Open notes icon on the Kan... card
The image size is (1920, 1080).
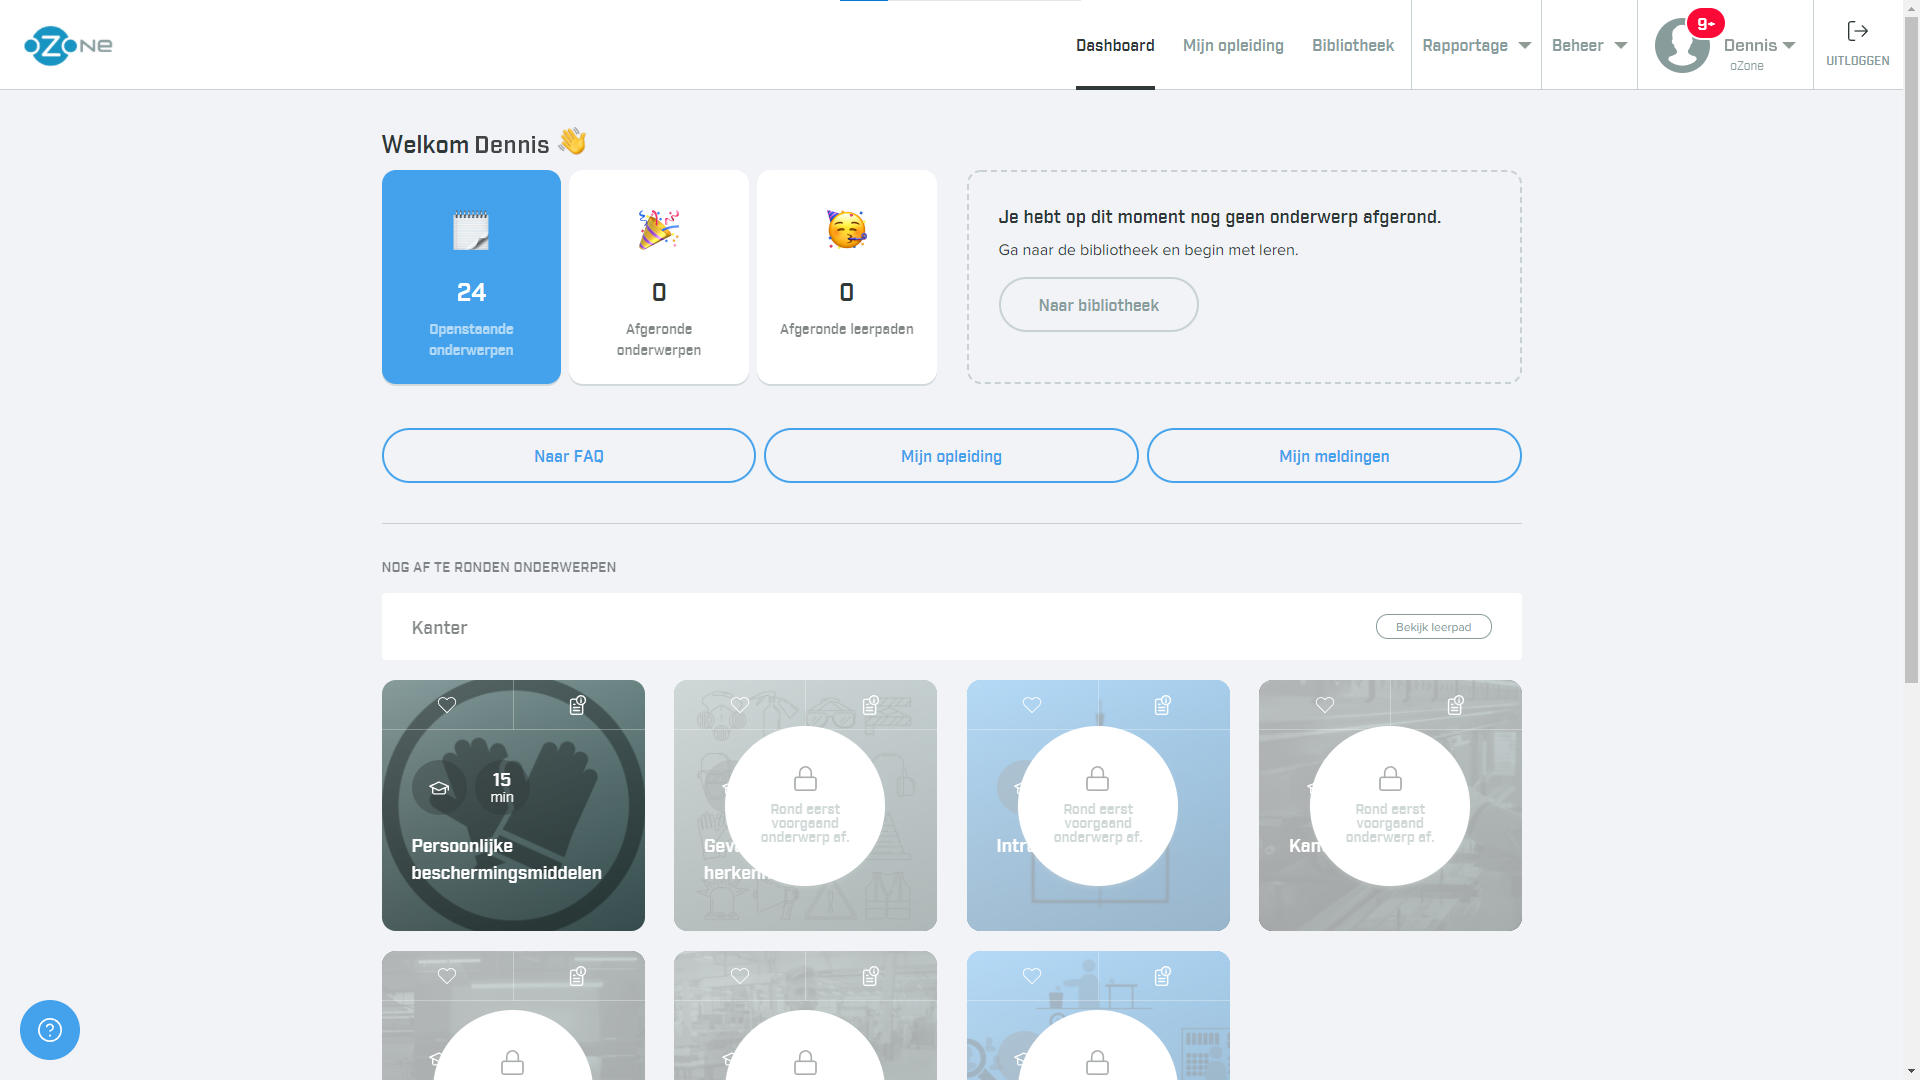[1456, 705]
